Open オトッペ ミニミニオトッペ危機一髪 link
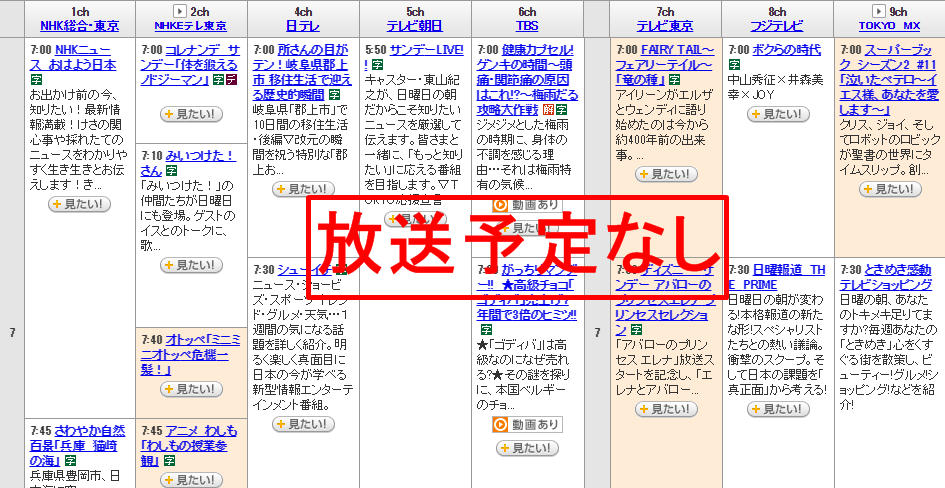 click(190, 355)
